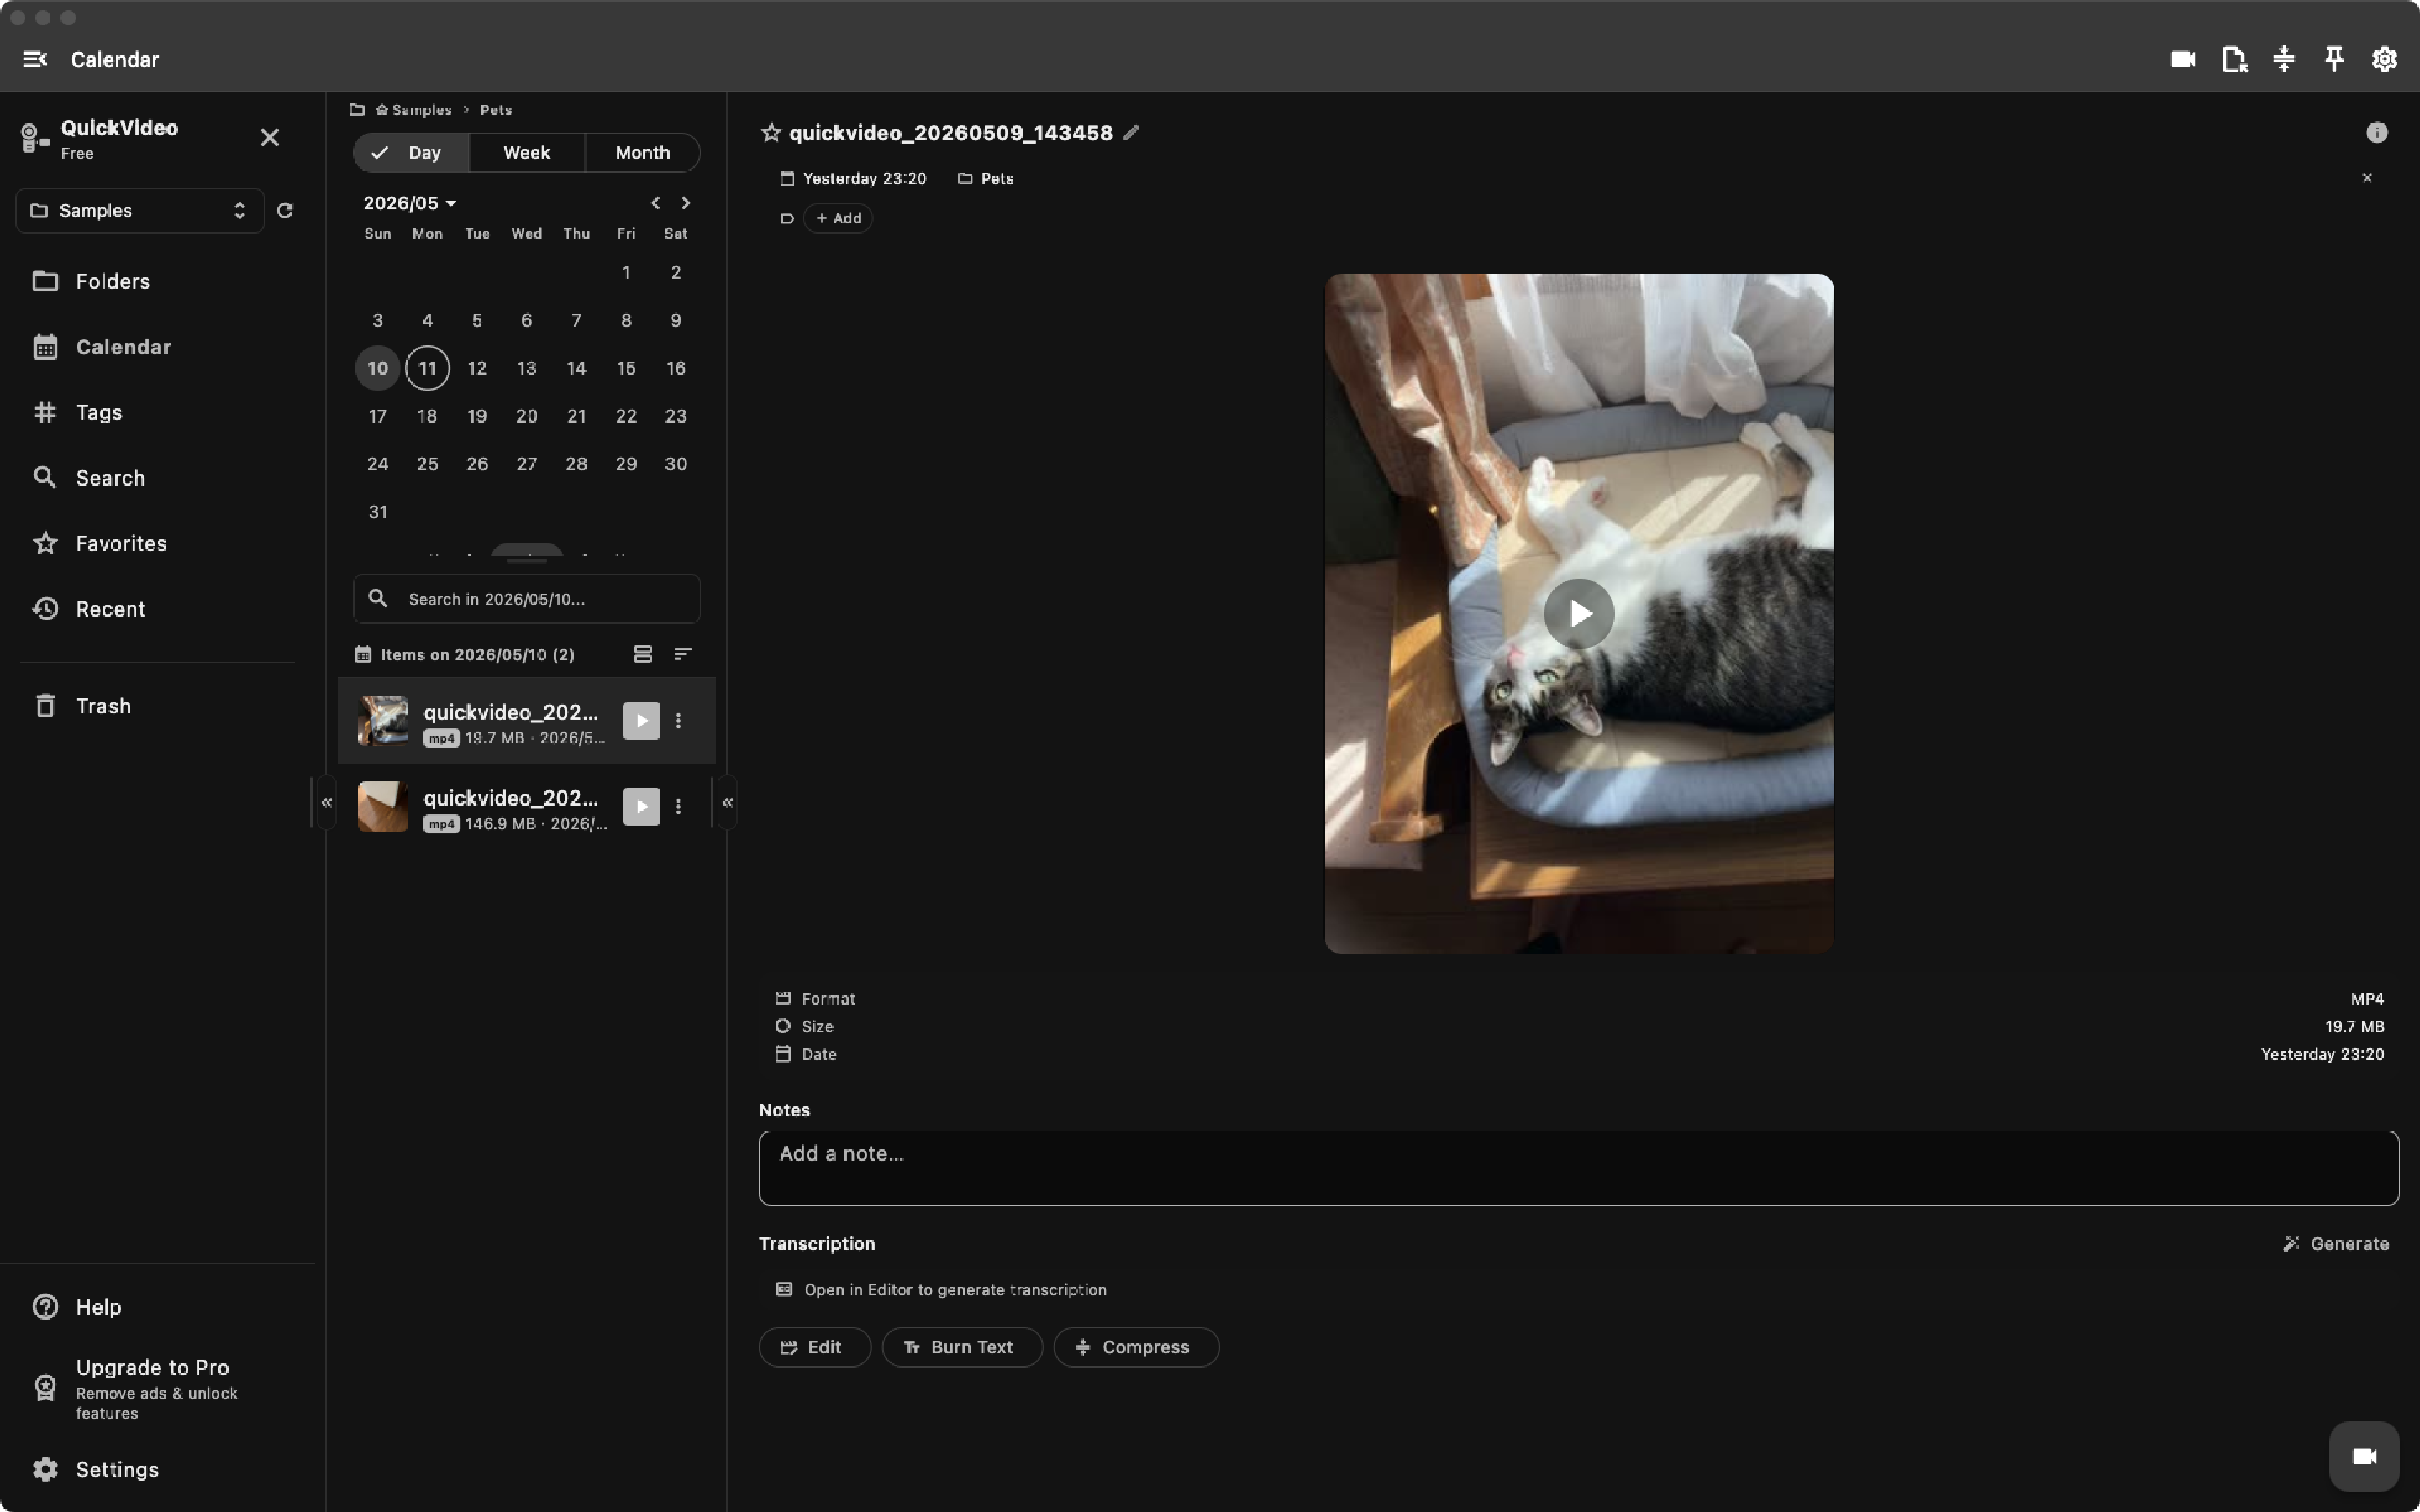
Task: Close the QuickVideo sidebar header
Action: click(270, 137)
